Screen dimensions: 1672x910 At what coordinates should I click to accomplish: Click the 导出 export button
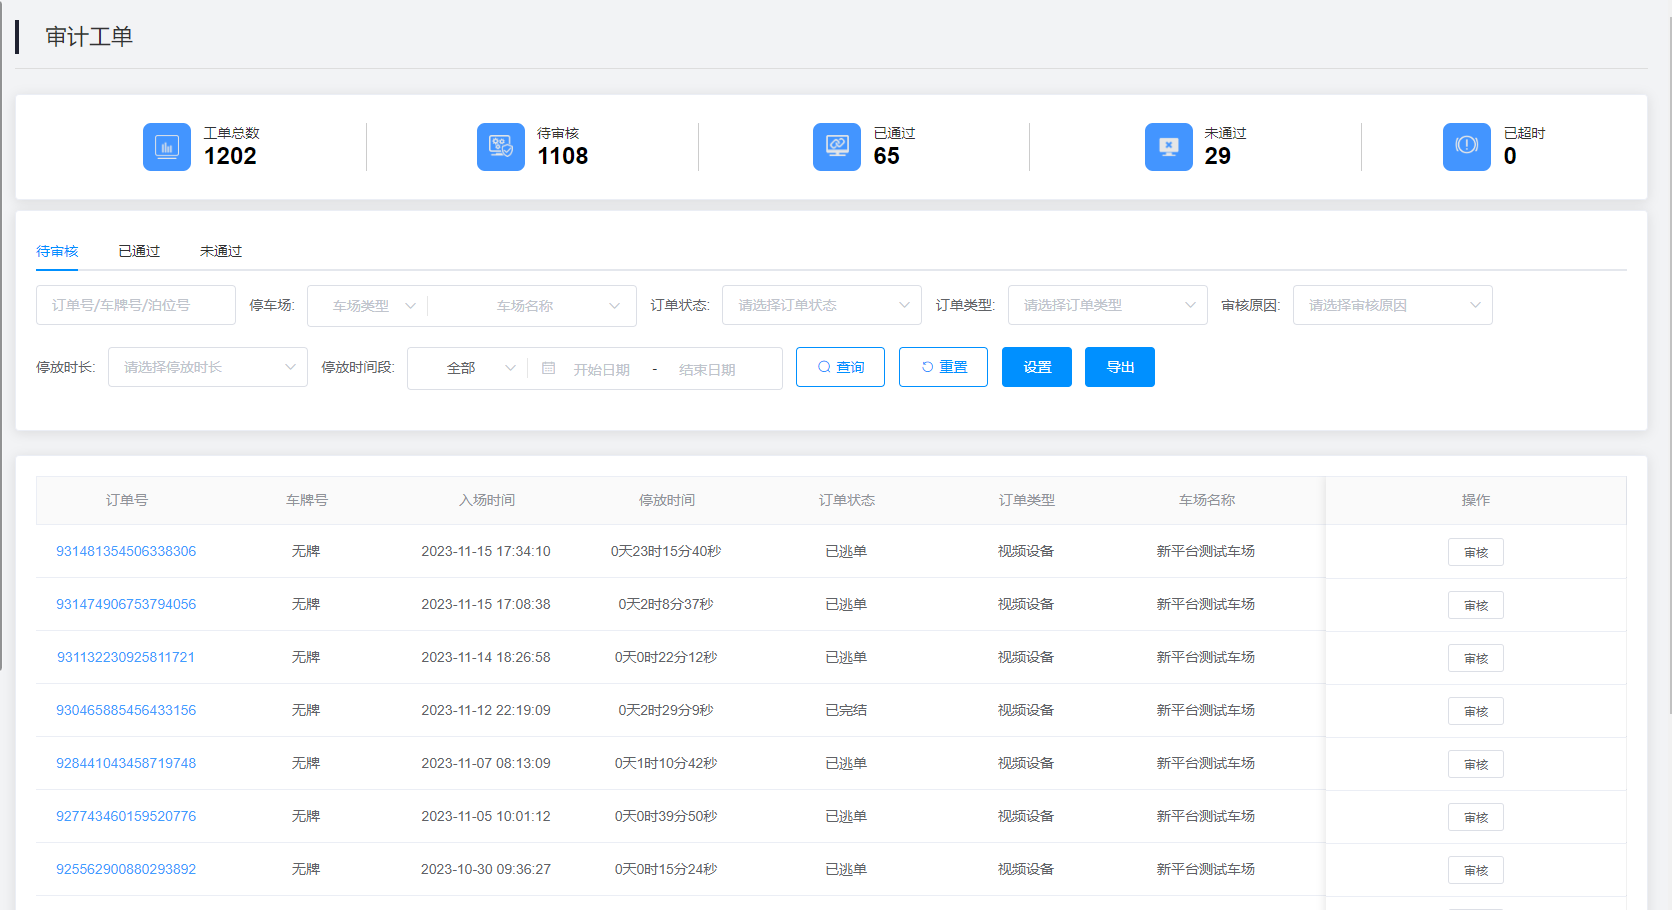1119,367
